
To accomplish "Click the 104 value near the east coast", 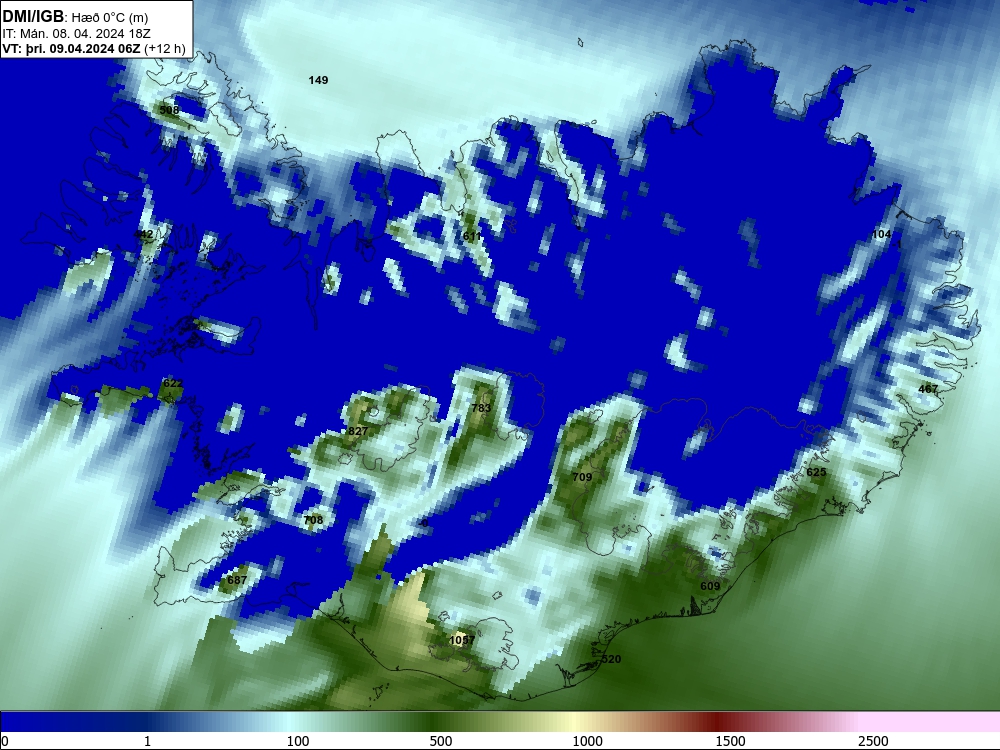I will (881, 234).
